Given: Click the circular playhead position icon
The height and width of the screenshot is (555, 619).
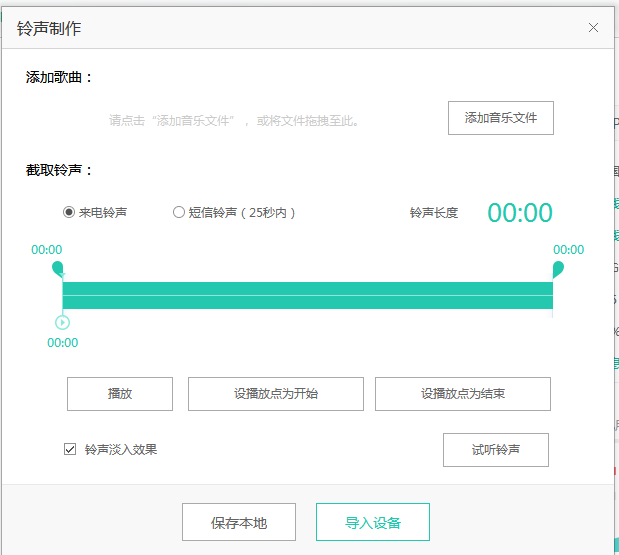Looking at the screenshot, I should (x=62, y=322).
